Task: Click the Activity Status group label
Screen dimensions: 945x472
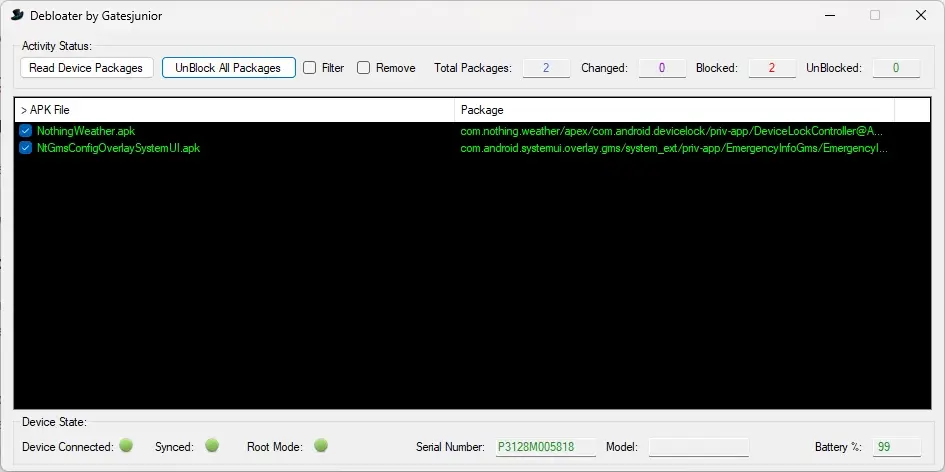Action: pos(57,46)
